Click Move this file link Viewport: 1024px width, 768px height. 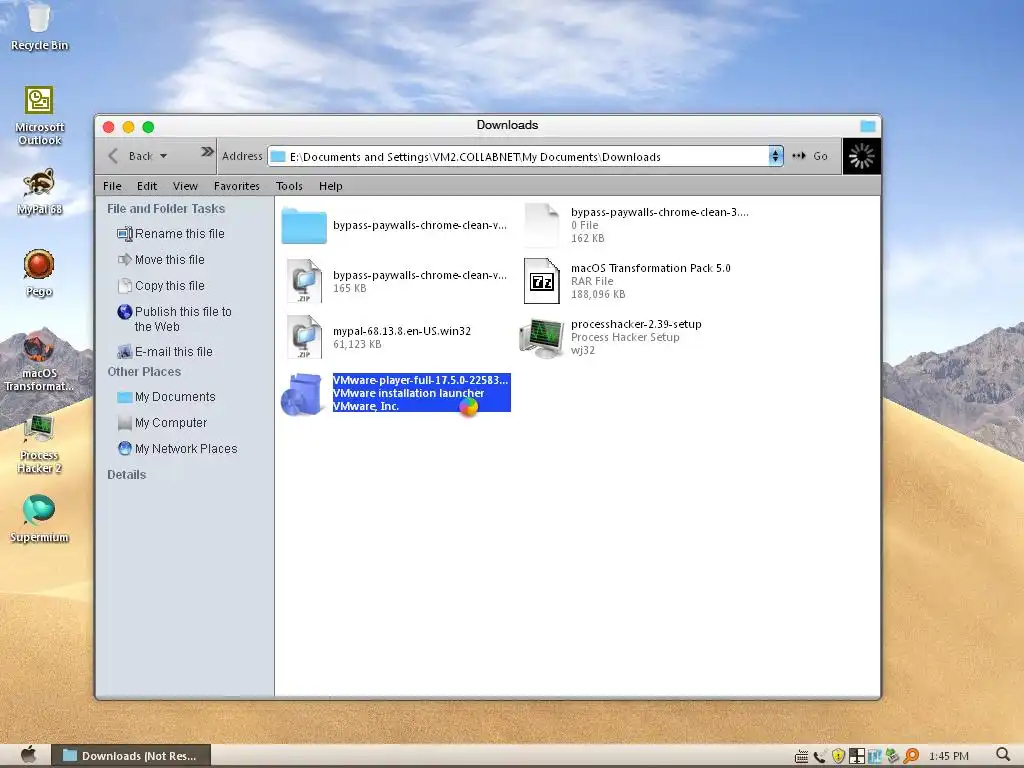(161, 260)
